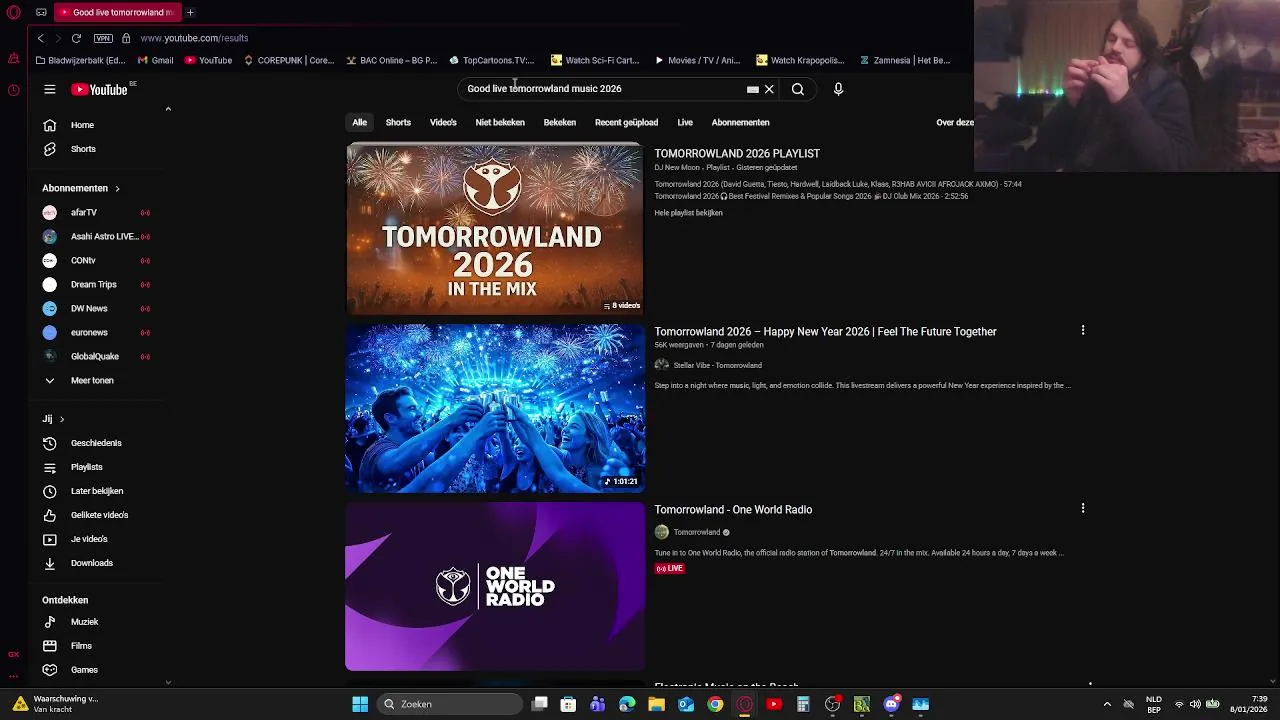1280x720 pixels.
Task: Open Stellar Vibe - Tomorrowland channel link
Action: coord(717,365)
